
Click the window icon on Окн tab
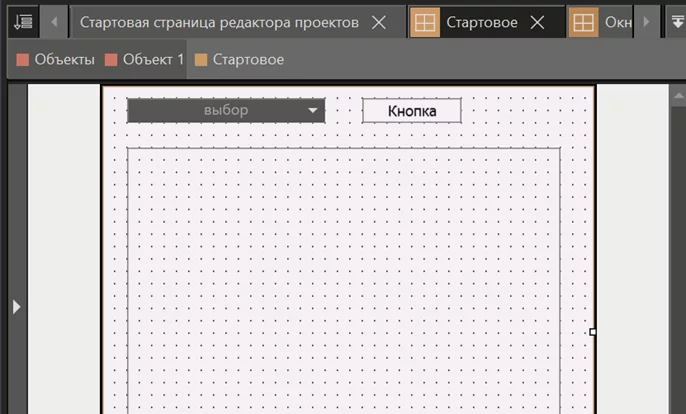[x=583, y=22]
